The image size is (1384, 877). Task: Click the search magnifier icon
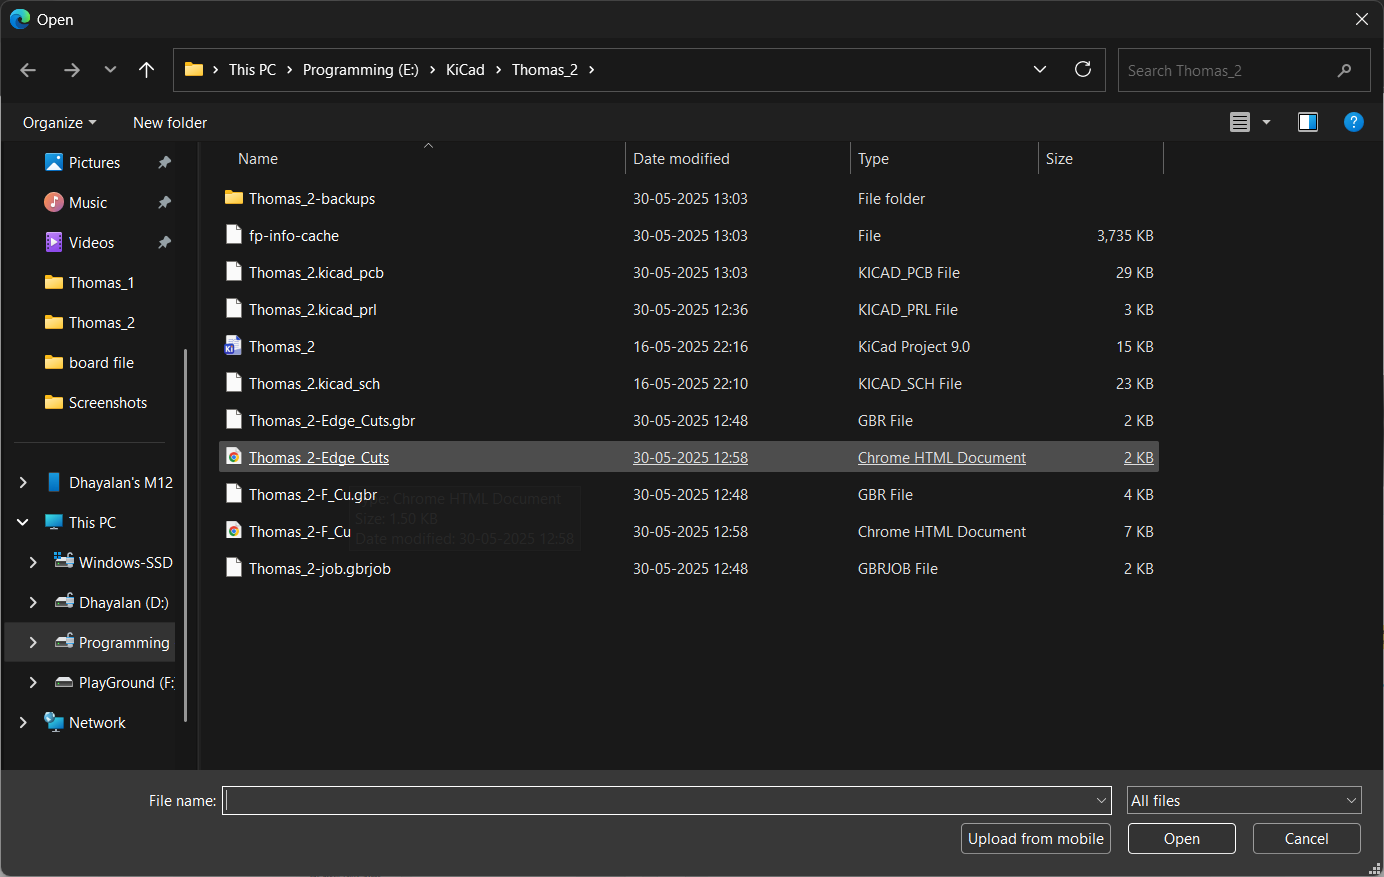tap(1344, 70)
